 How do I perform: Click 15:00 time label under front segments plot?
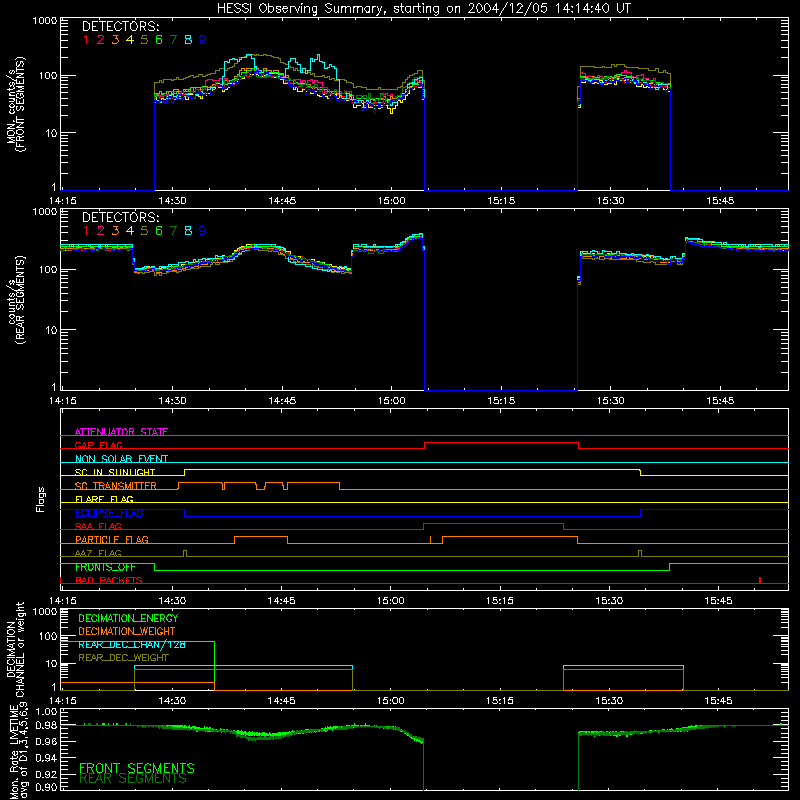click(x=391, y=201)
